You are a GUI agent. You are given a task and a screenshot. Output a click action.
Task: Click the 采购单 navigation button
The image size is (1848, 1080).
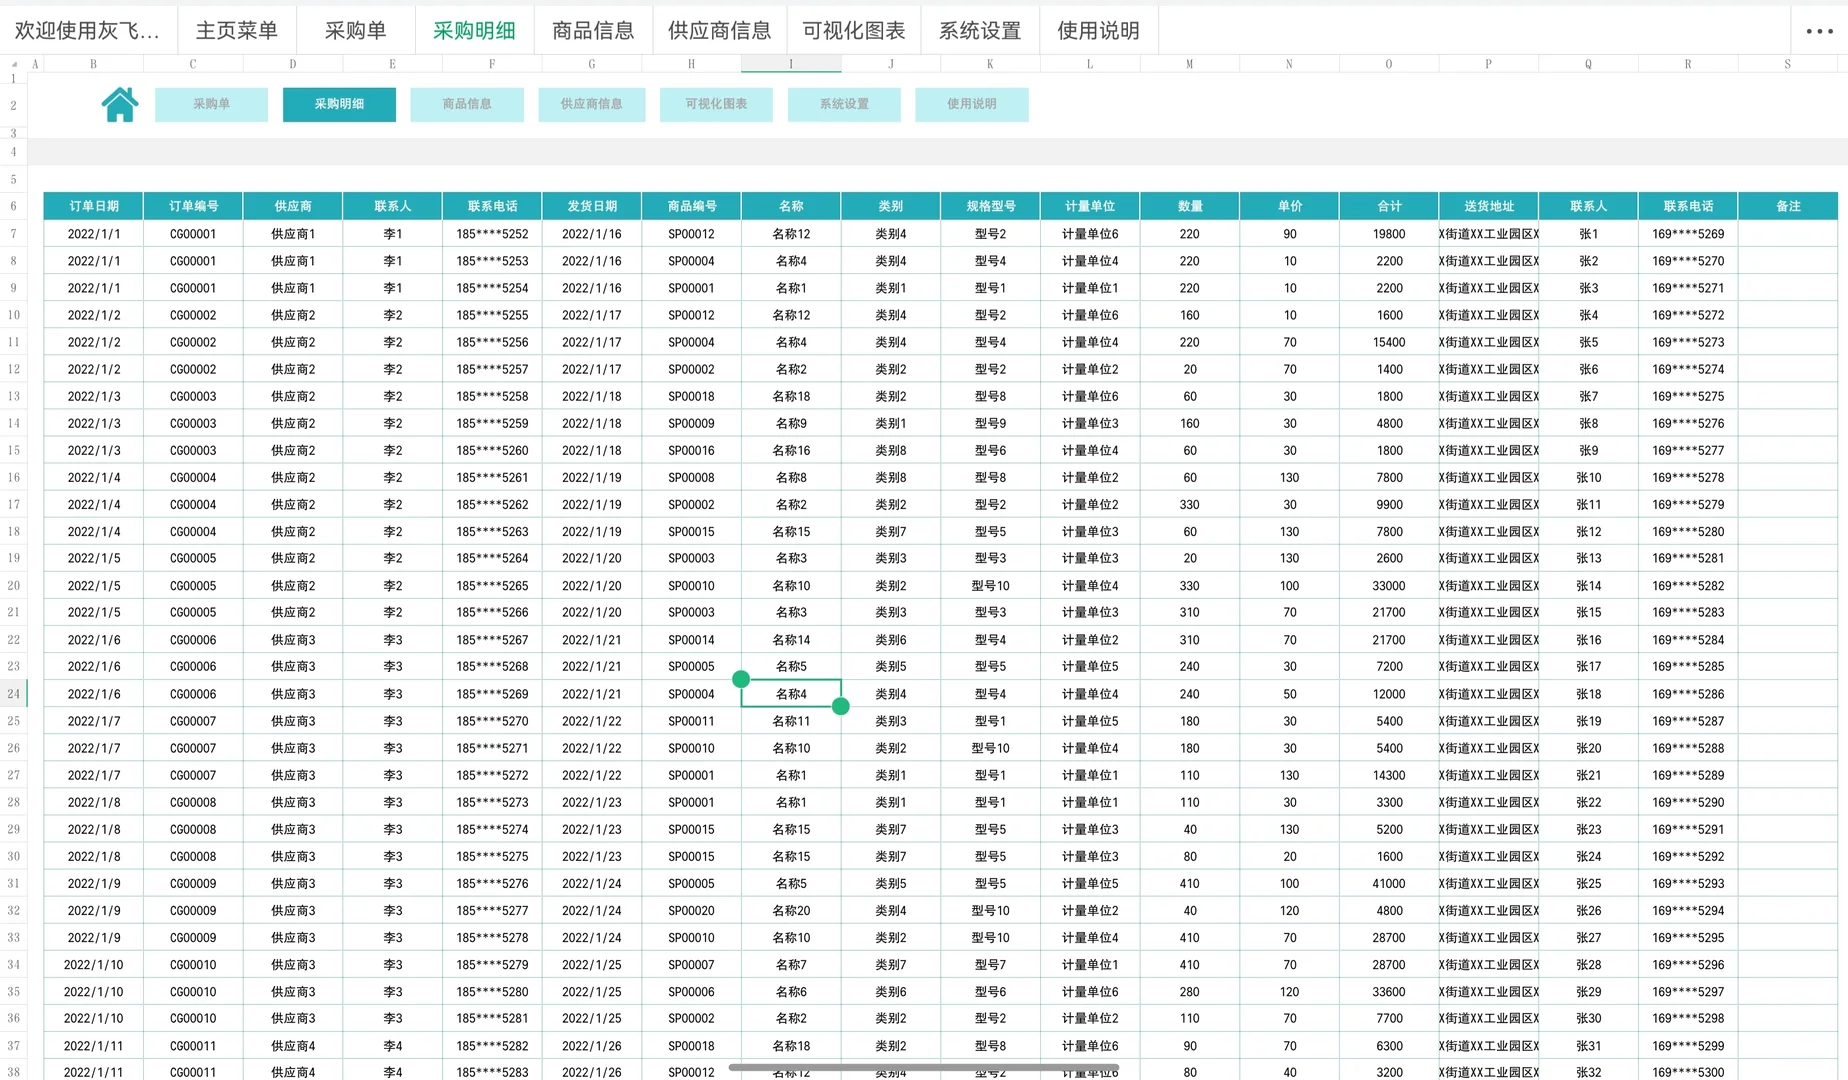pos(211,104)
